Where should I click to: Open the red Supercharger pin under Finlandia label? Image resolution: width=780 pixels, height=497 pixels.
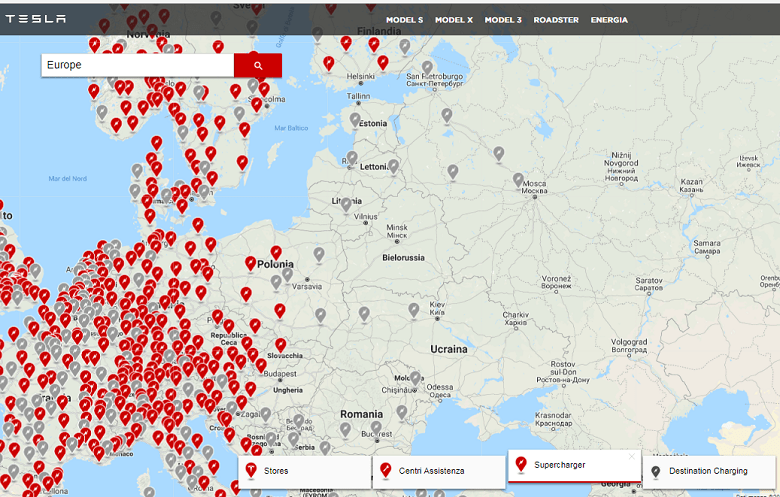click(373, 46)
